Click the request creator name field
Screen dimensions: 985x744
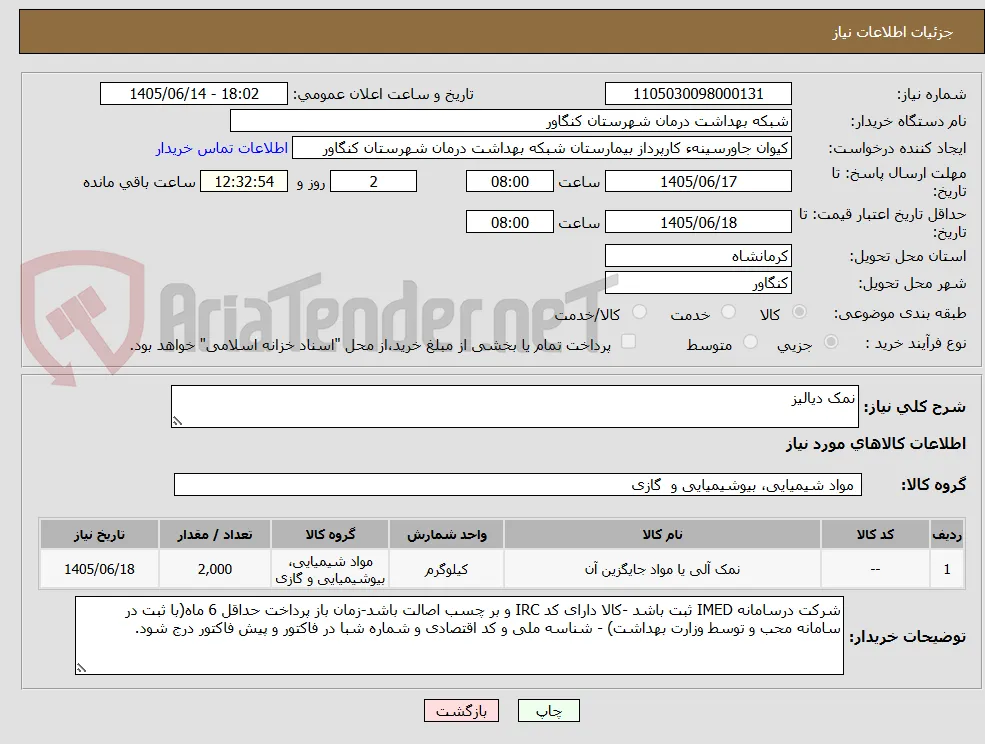541,148
